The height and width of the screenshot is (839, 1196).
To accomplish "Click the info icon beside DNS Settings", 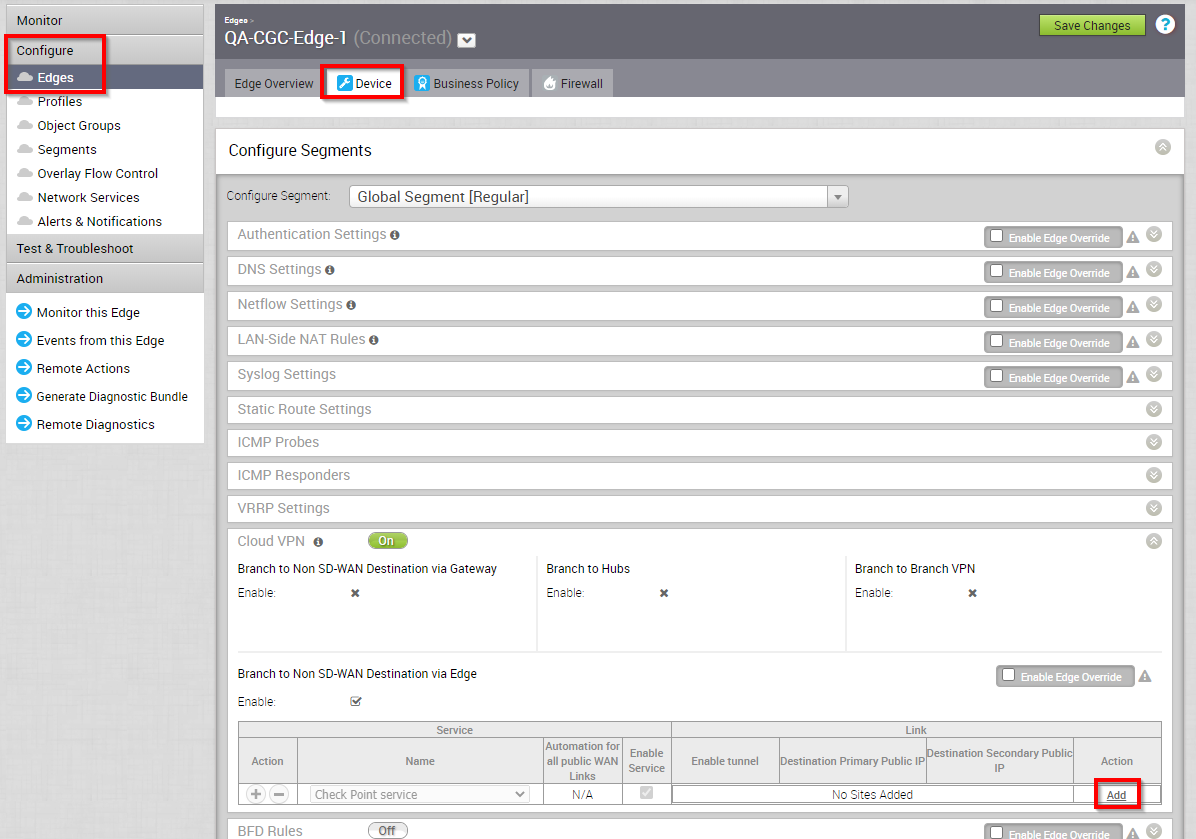I will (330, 270).
